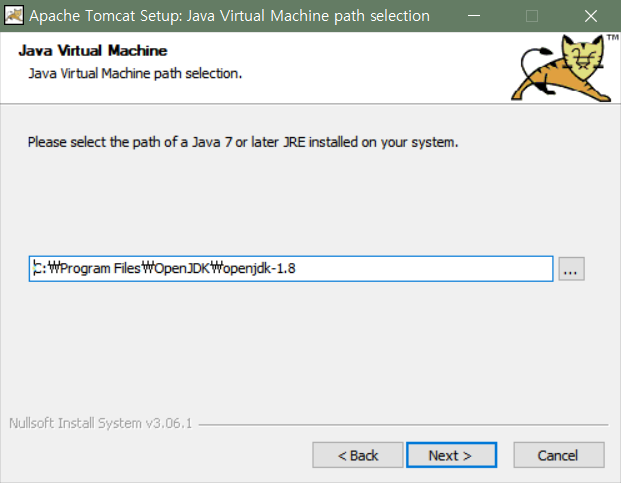Click the window title text
Image resolution: width=621 pixels, height=483 pixels.
click(229, 16)
